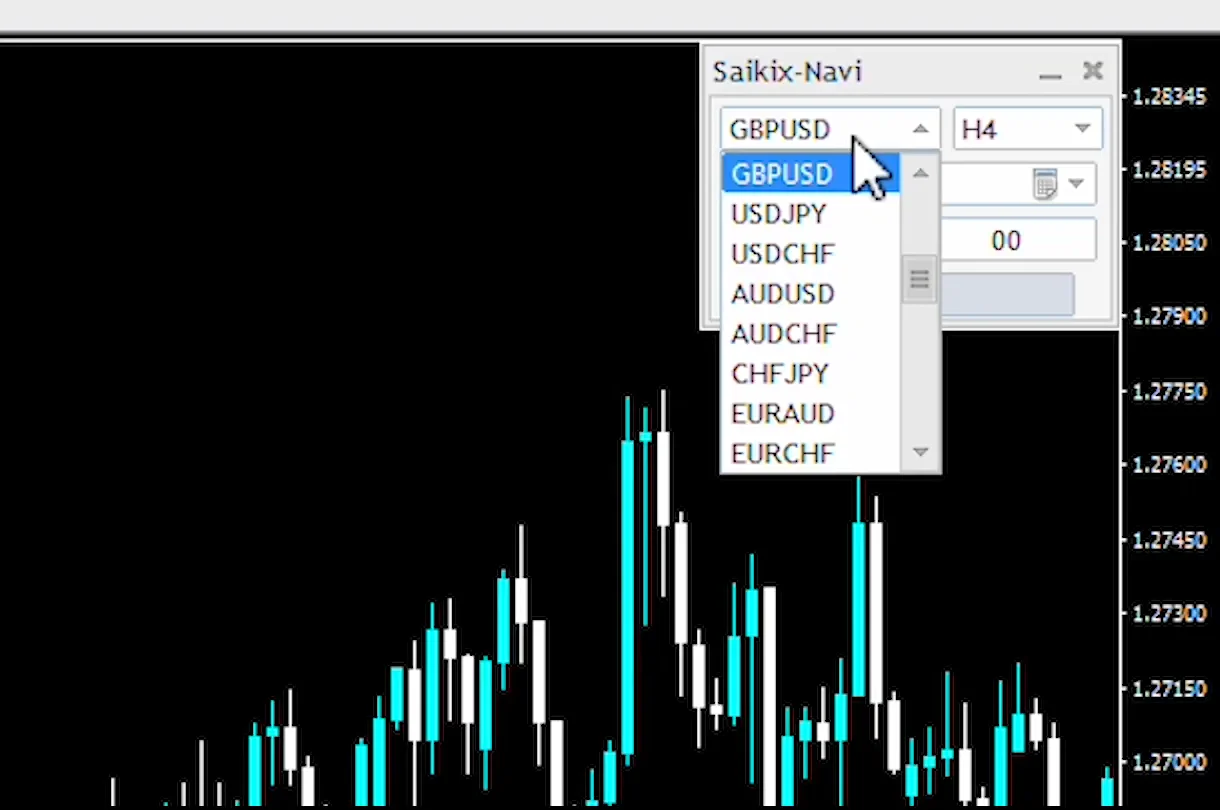
Task: Click the 1.27600 price axis label
Action: 1169,466
